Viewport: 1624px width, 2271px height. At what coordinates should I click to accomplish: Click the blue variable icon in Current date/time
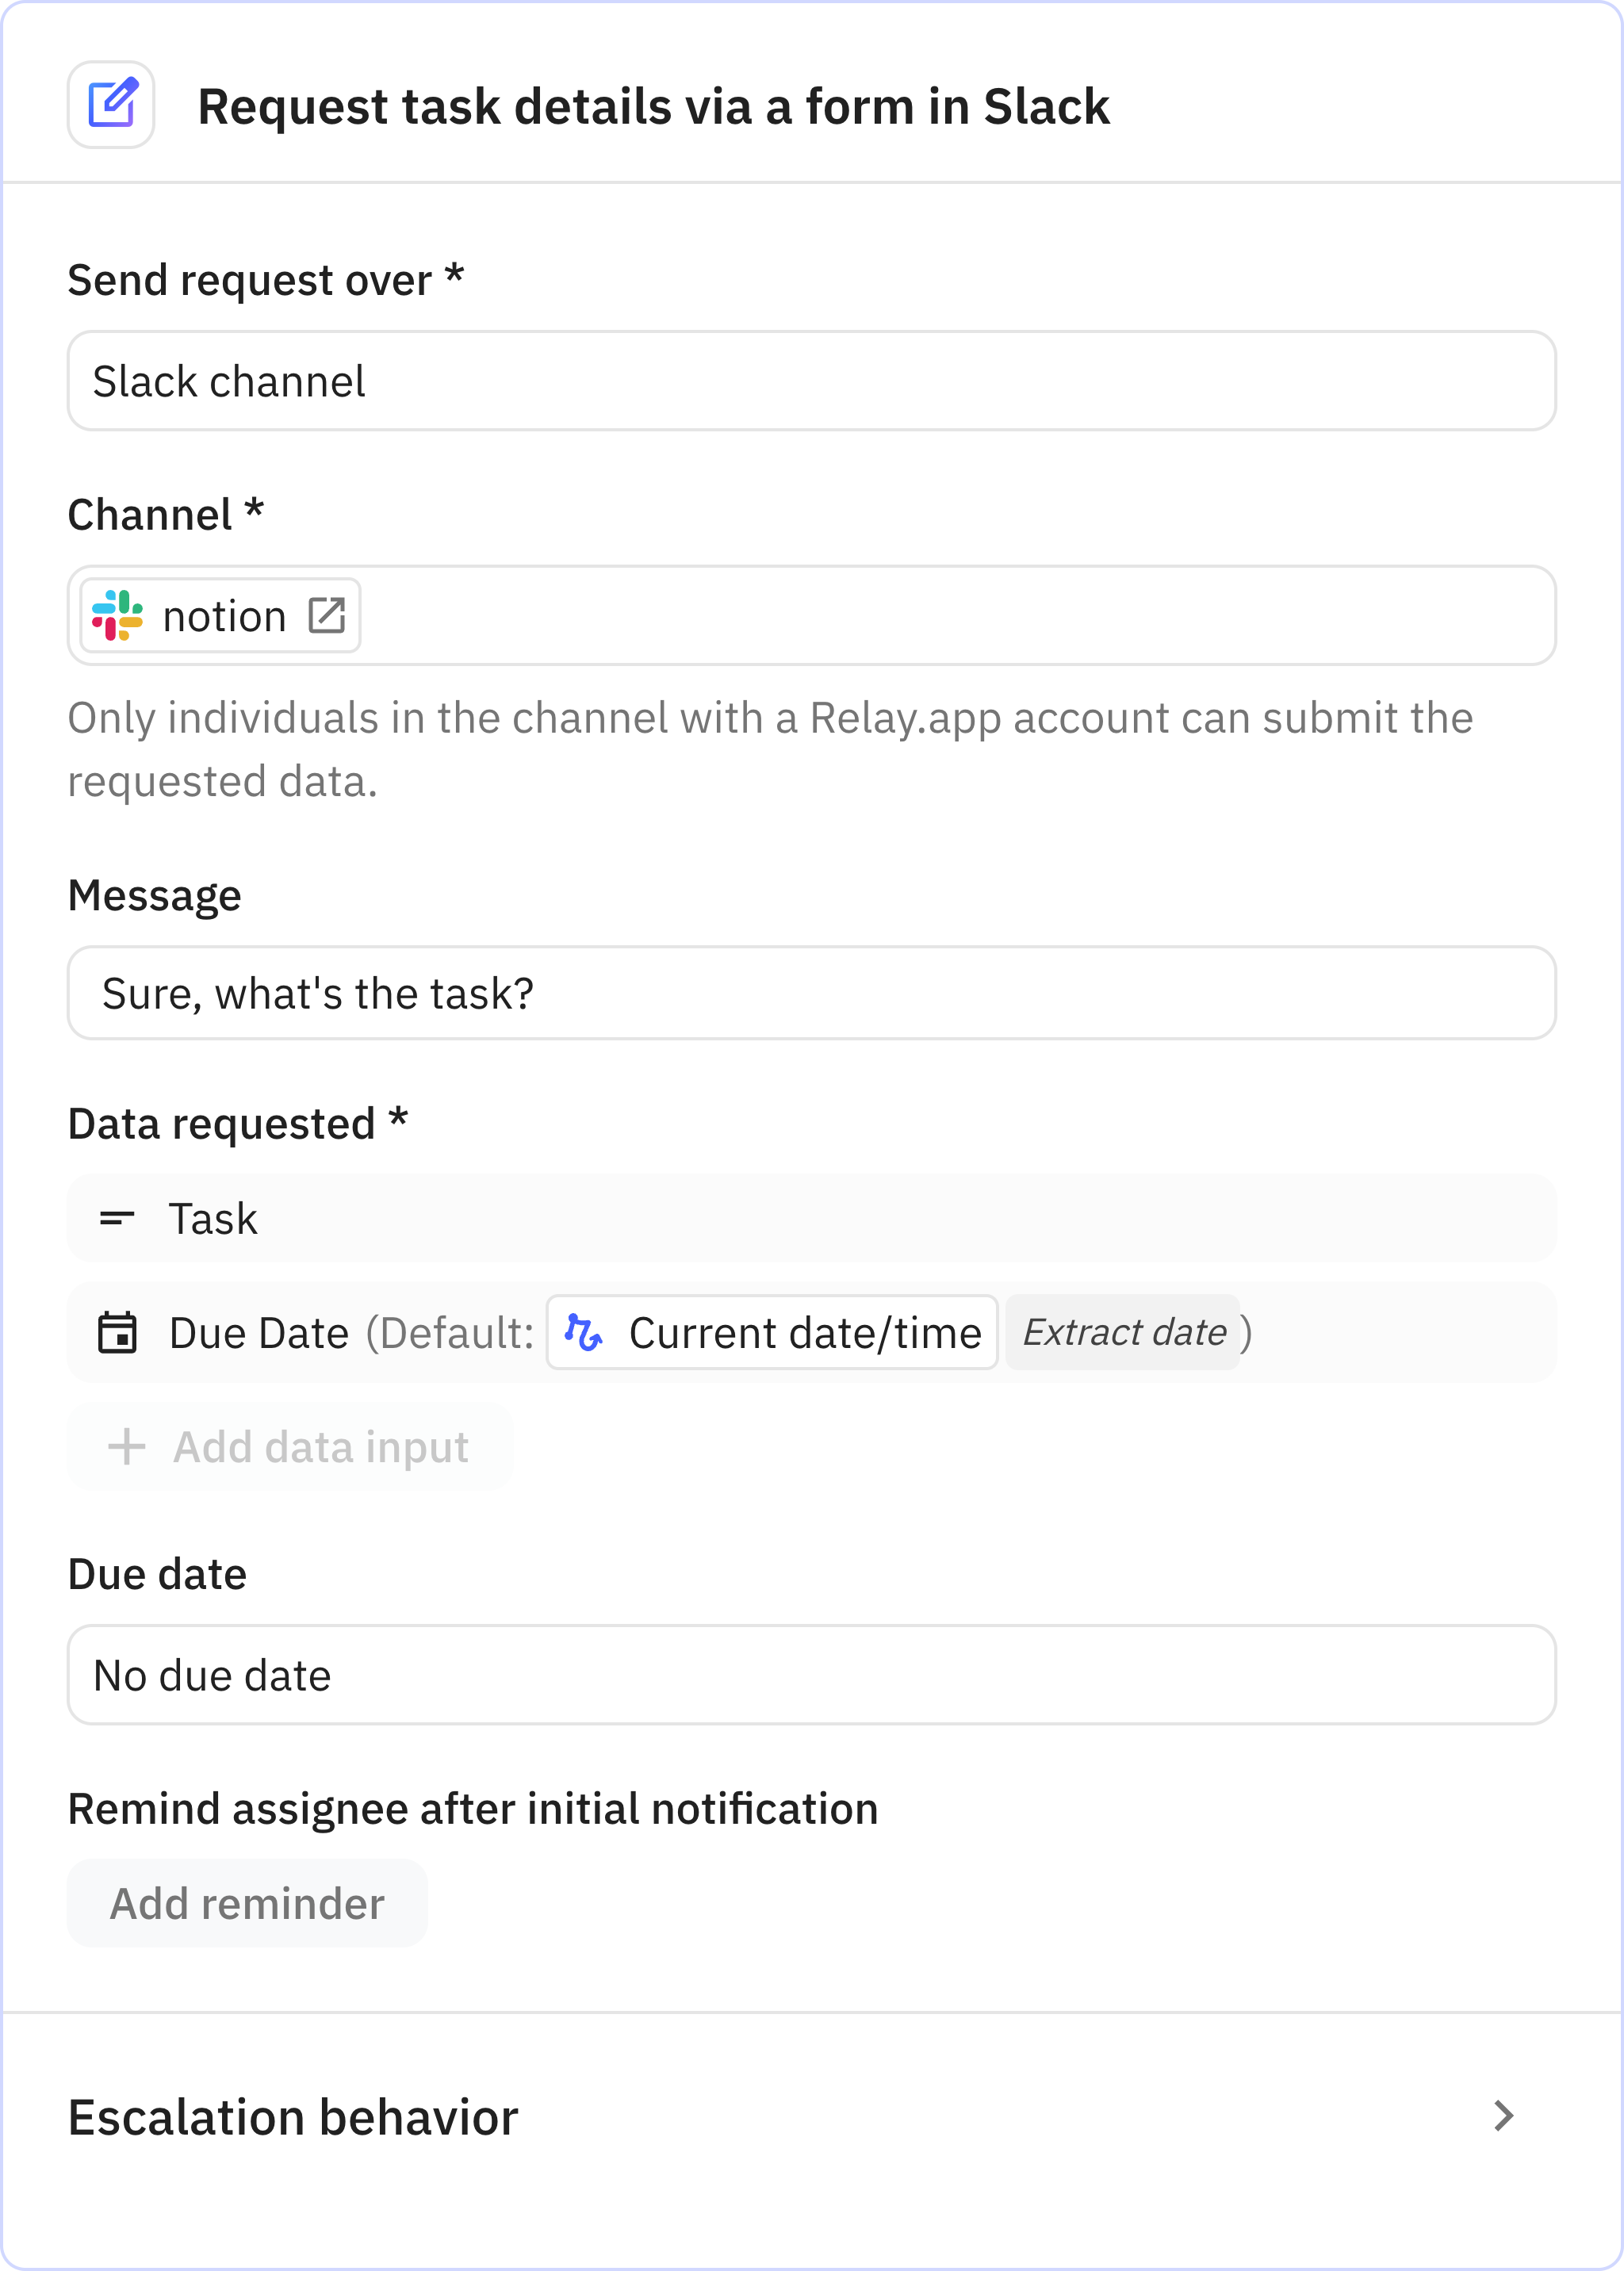tap(583, 1332)
